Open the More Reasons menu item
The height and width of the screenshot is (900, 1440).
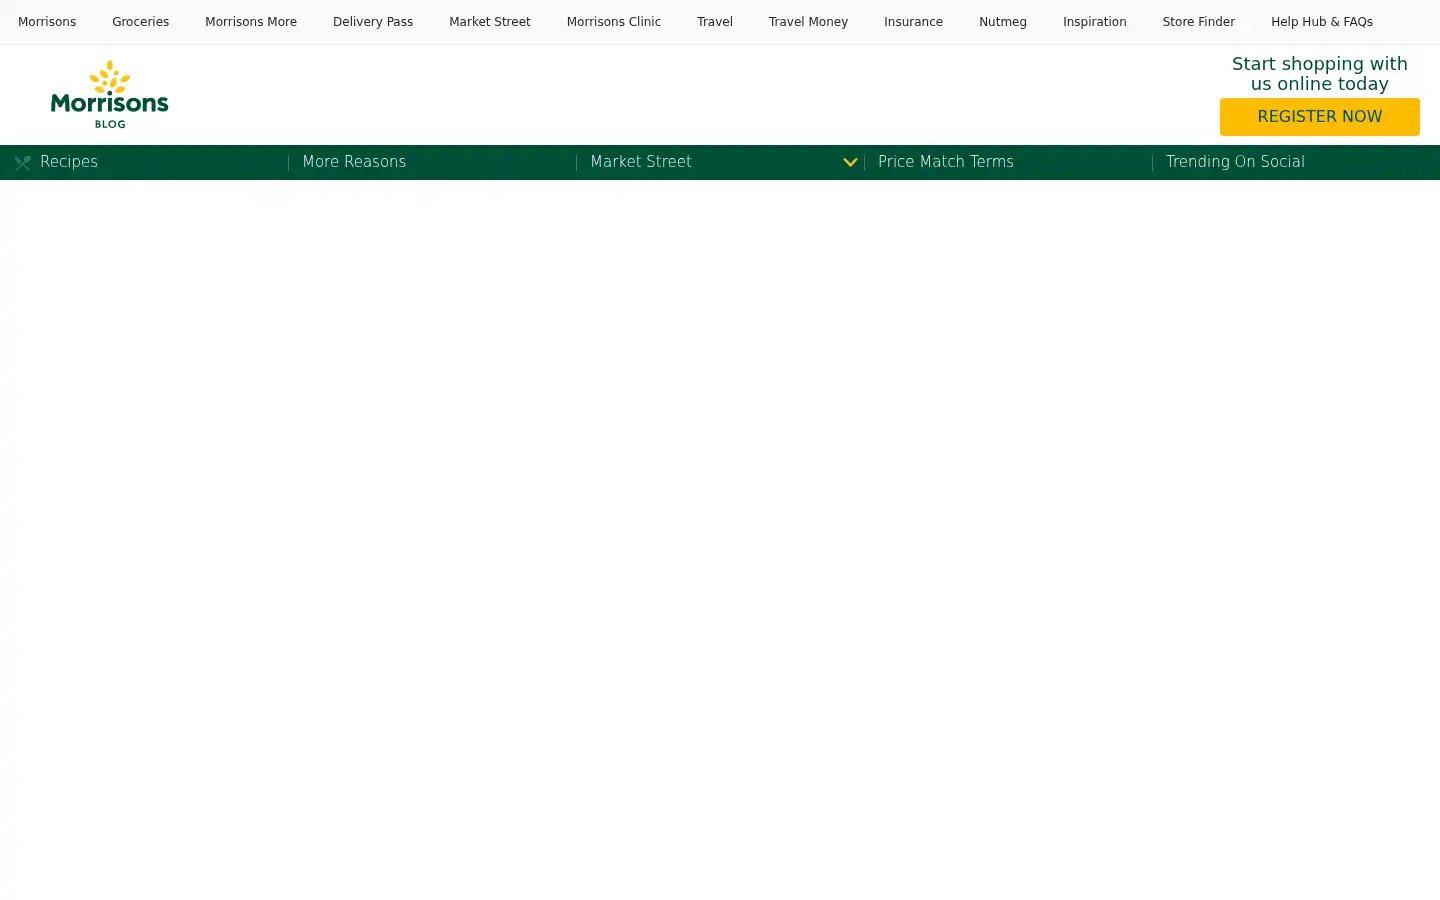click(354, 162)
